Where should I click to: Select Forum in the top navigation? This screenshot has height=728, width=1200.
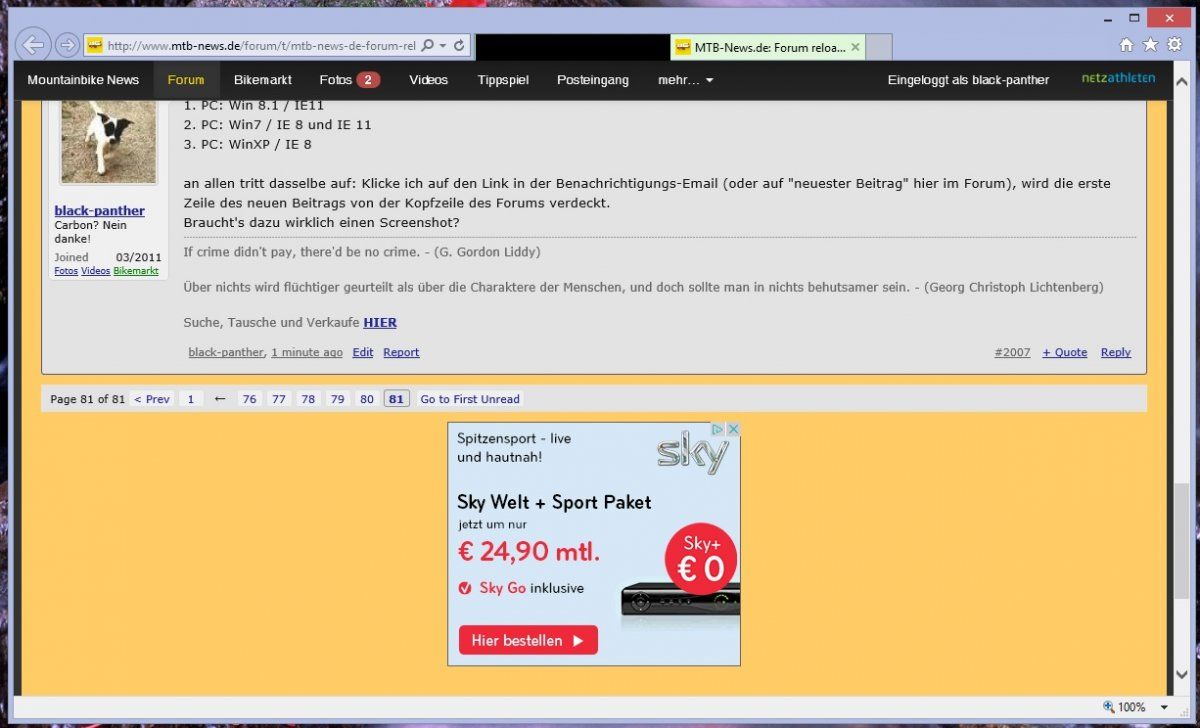pyautogui.click(x=186, y=80)
